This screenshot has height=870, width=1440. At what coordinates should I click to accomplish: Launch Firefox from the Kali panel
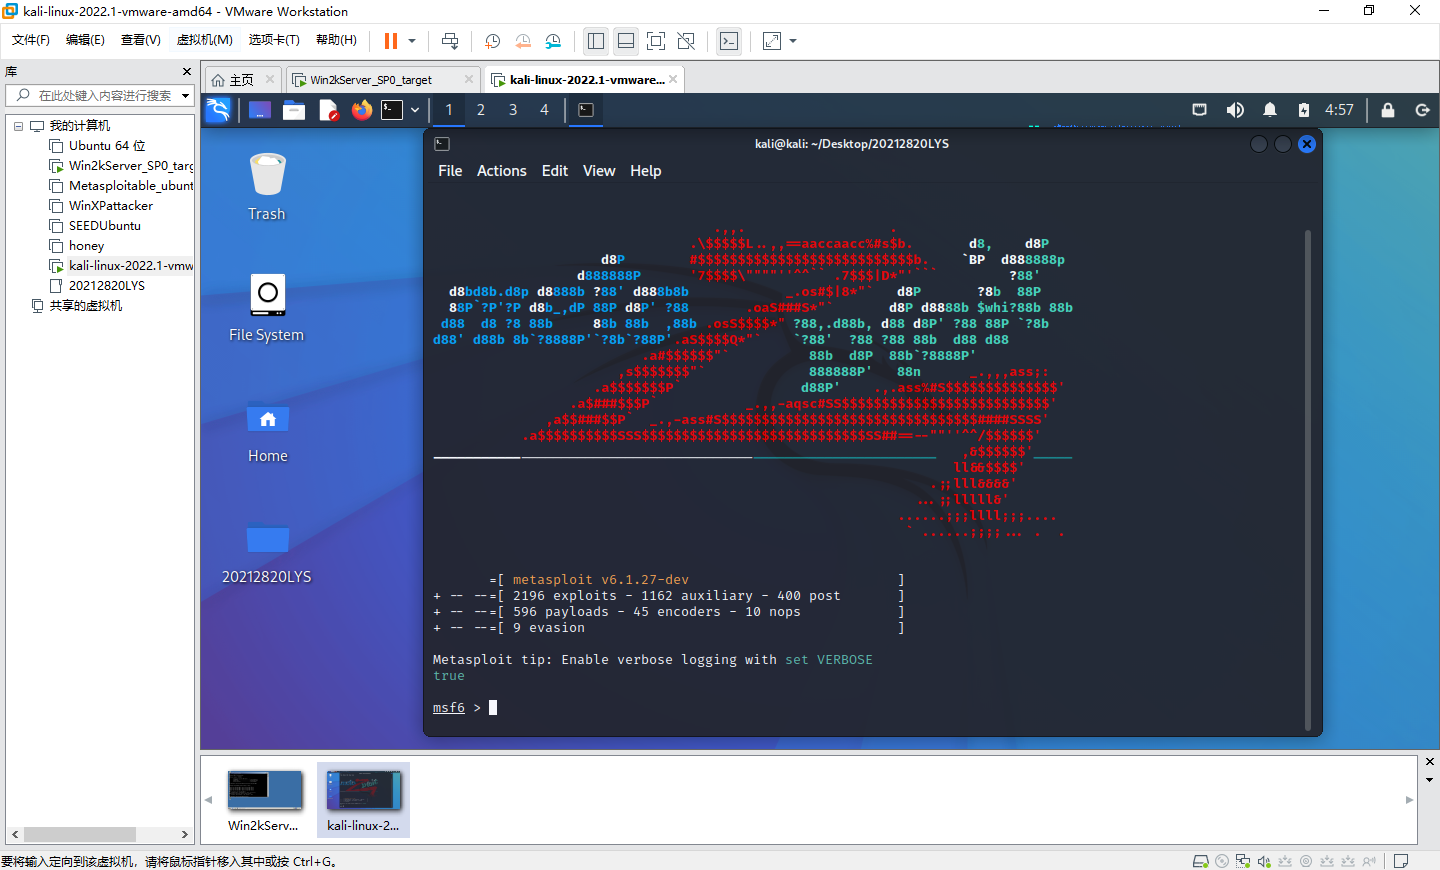point(362,110)
